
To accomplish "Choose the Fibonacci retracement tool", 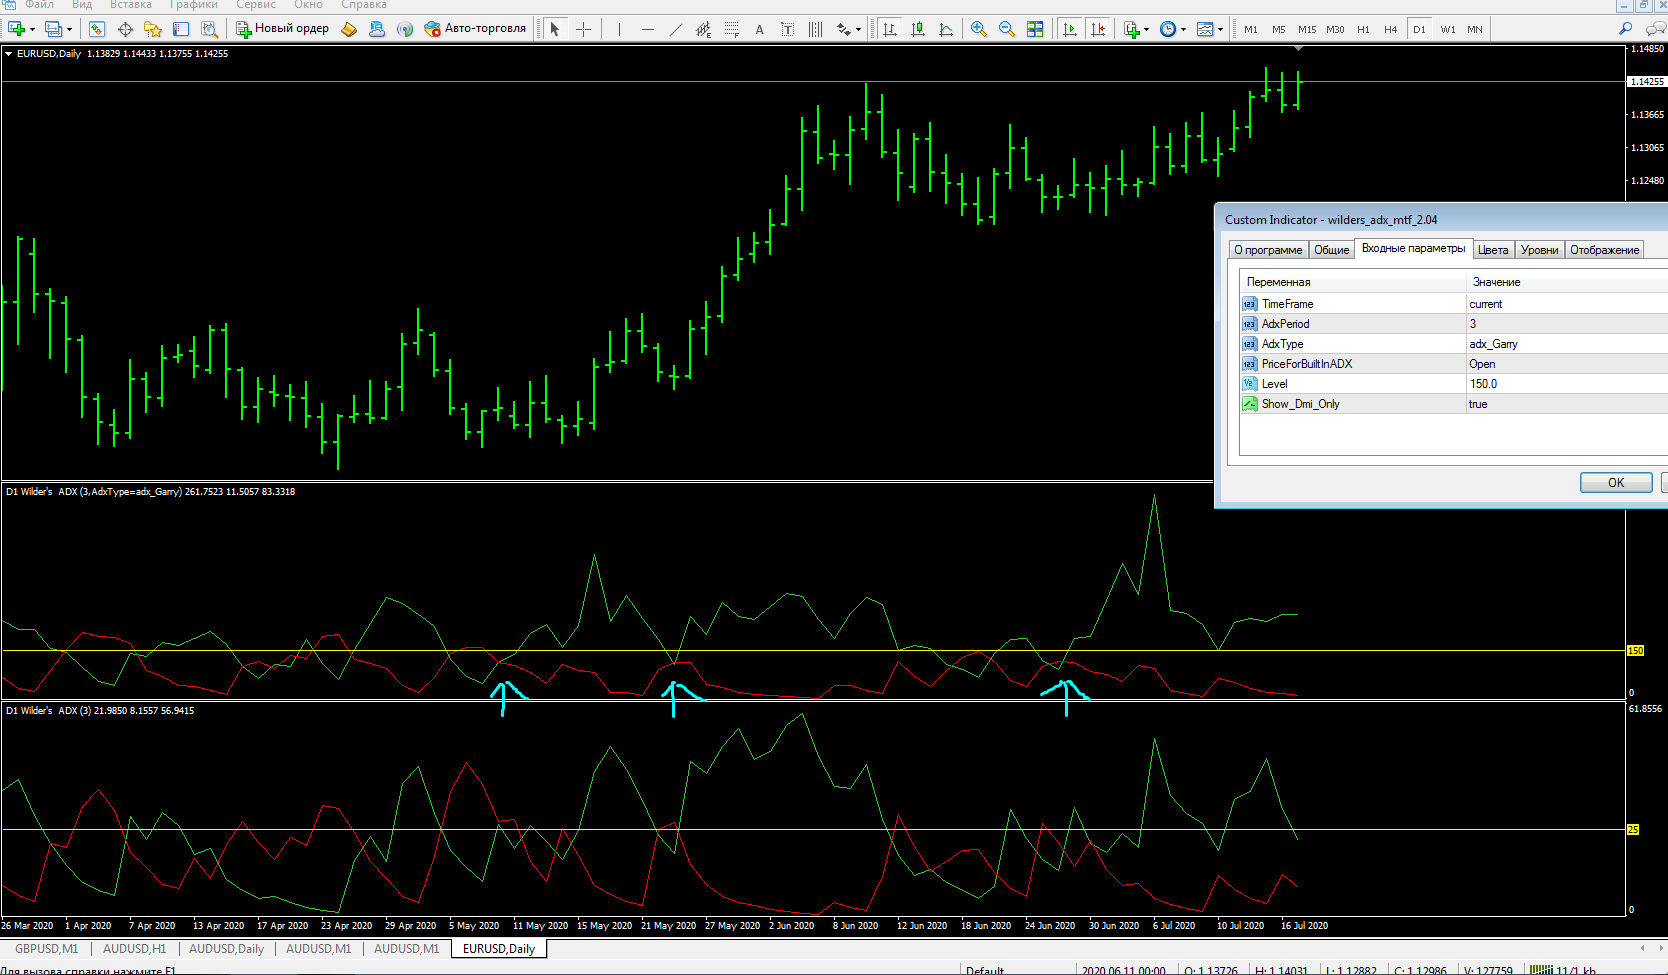I will (732, 29).
